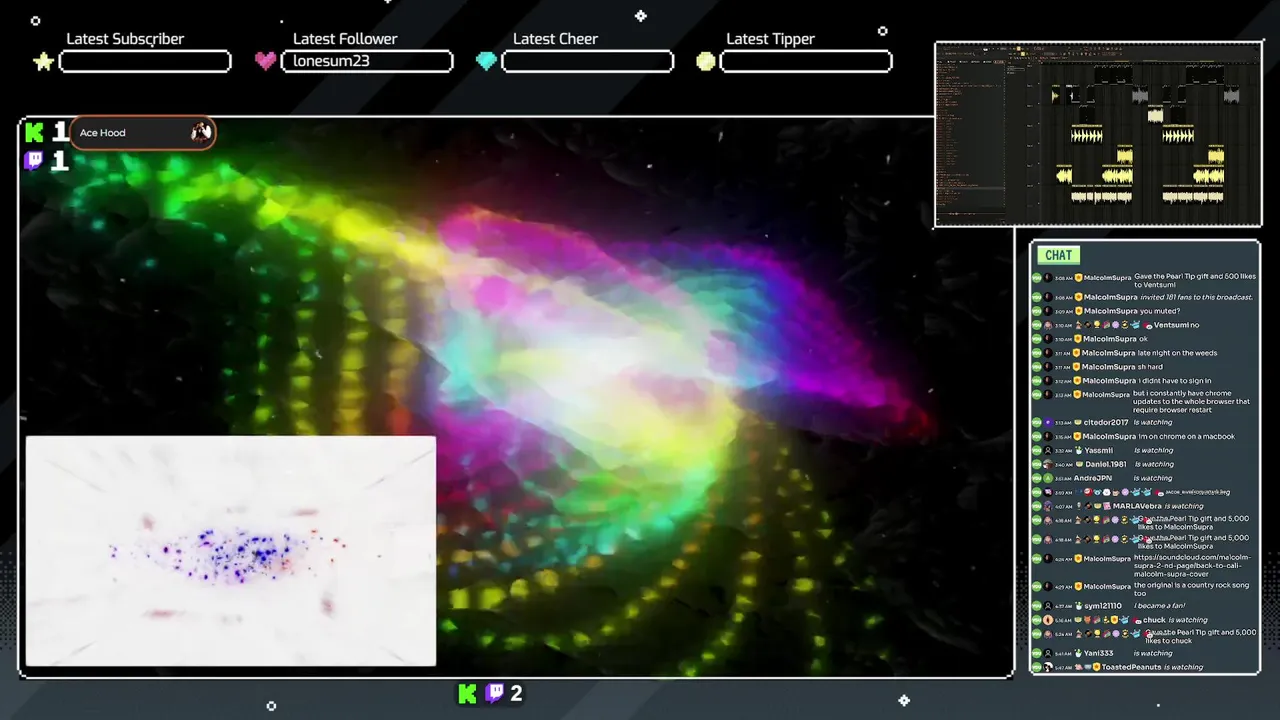Screen dimensions: 1280x720
Task: Click the avatar in citedor2017's chat row
Action: (x=1048, y=422)
